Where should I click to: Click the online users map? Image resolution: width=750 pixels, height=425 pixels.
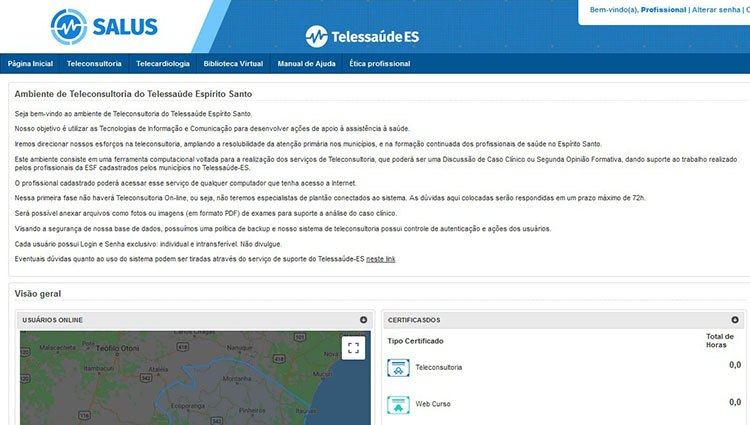click(x=180, y=380)
